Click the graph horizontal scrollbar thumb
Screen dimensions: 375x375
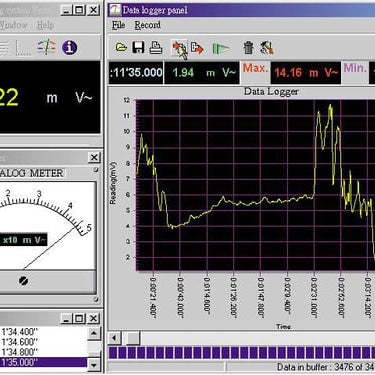pyautogui.click(x=133, y=338)
